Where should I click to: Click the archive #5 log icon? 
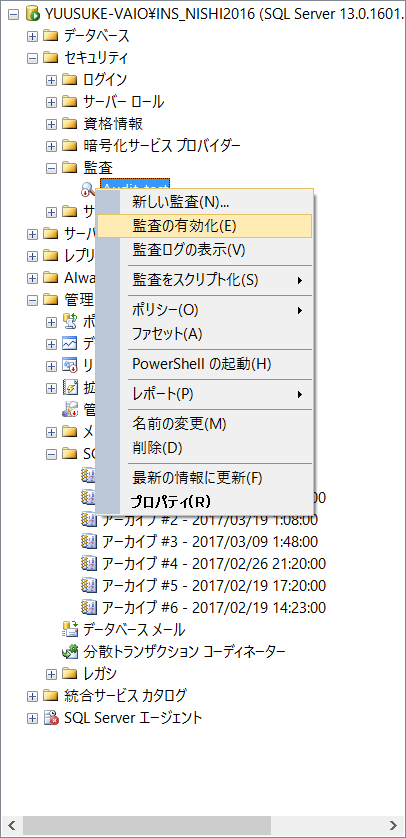click(x=89, y=585)
